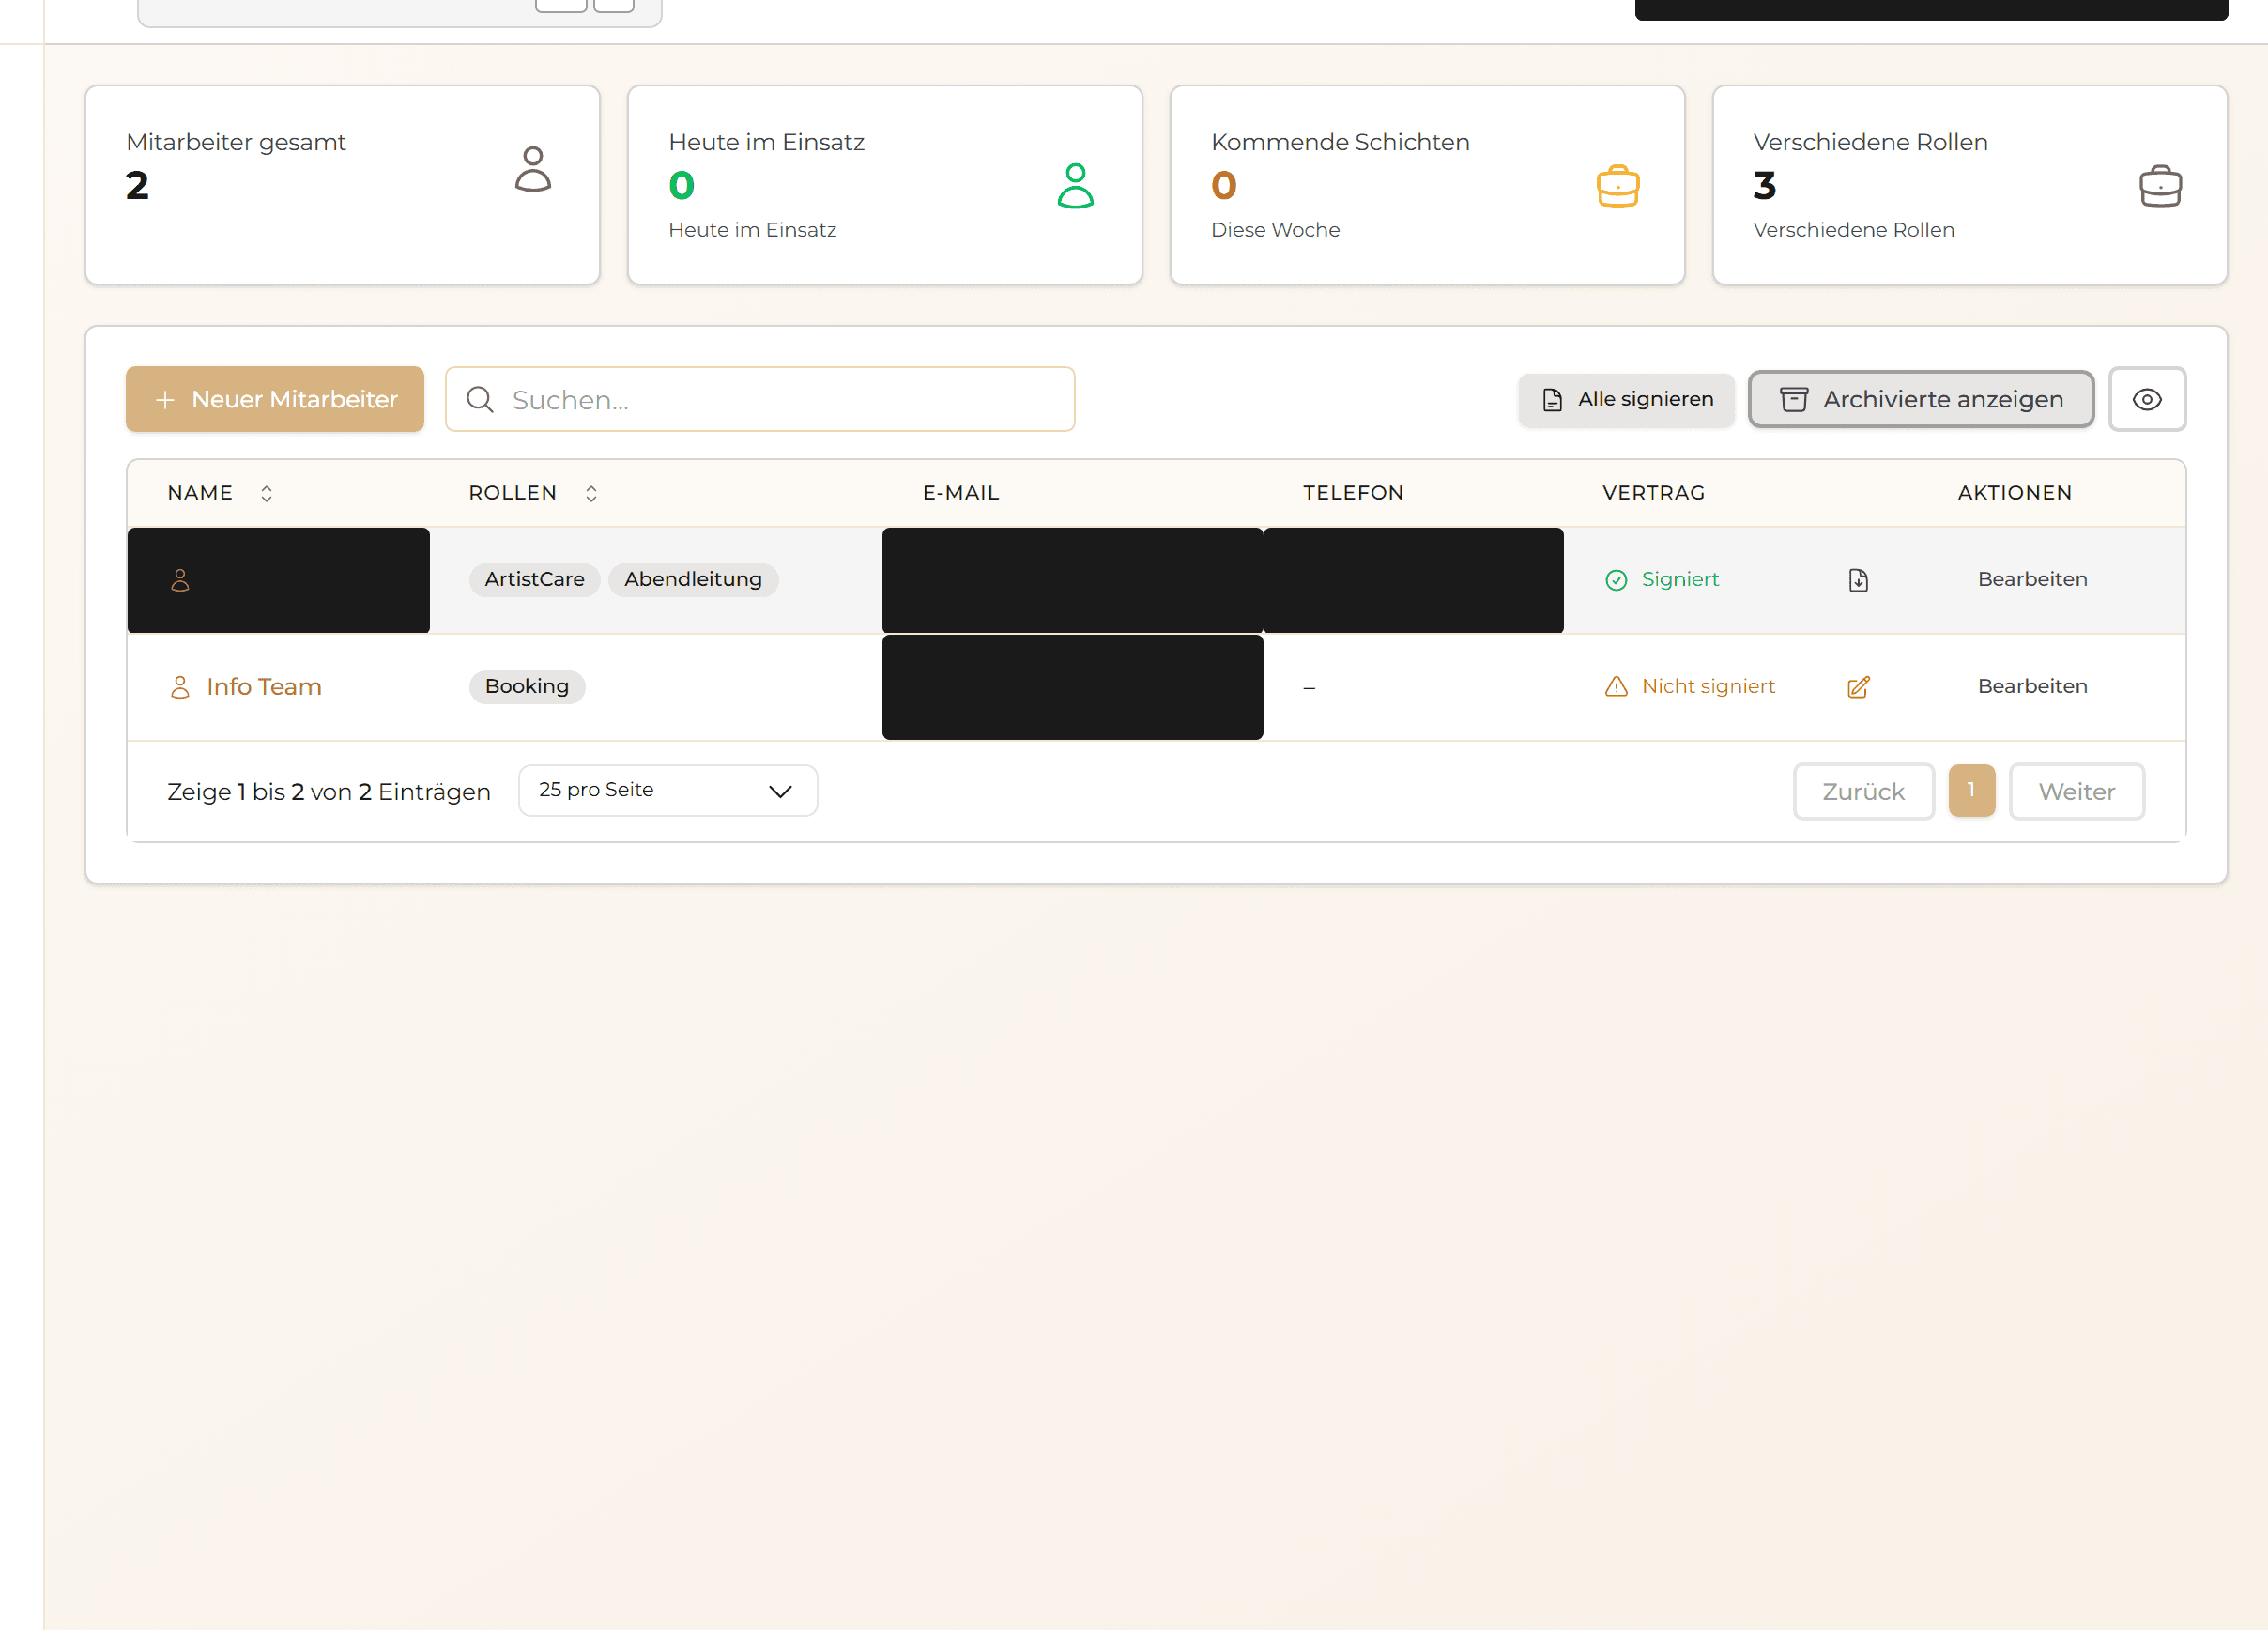Viewport: 2268px width, 1630px height.
Task: Click the green person icon in Heute im Einsatz
Action: (x=1075, y=186)
